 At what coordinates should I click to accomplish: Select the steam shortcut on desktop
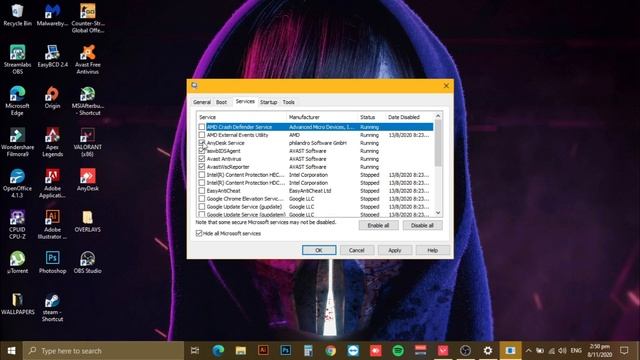click(x=52, y=307)
